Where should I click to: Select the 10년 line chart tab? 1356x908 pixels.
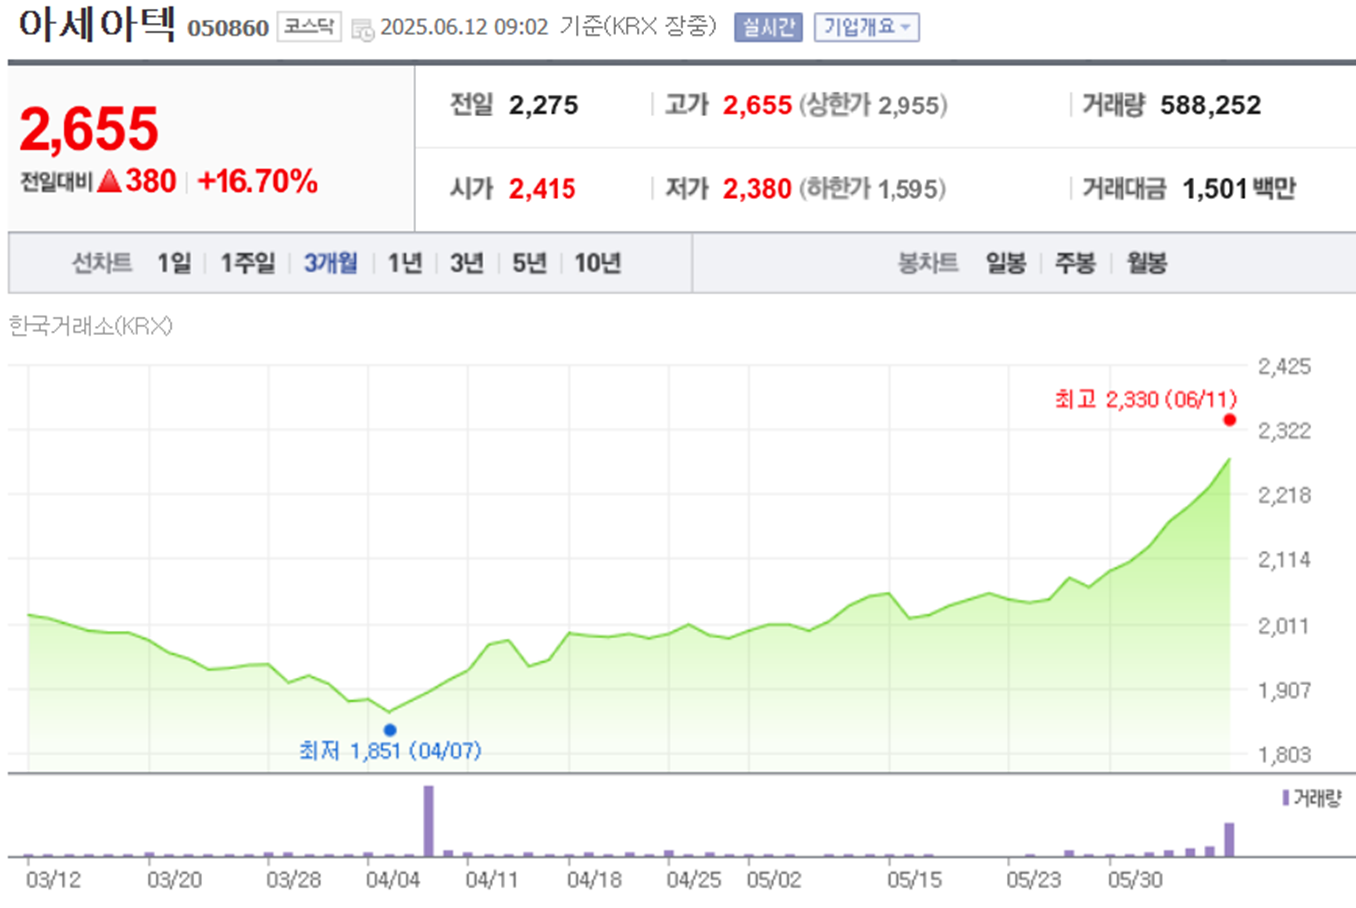tap(598, 263)
